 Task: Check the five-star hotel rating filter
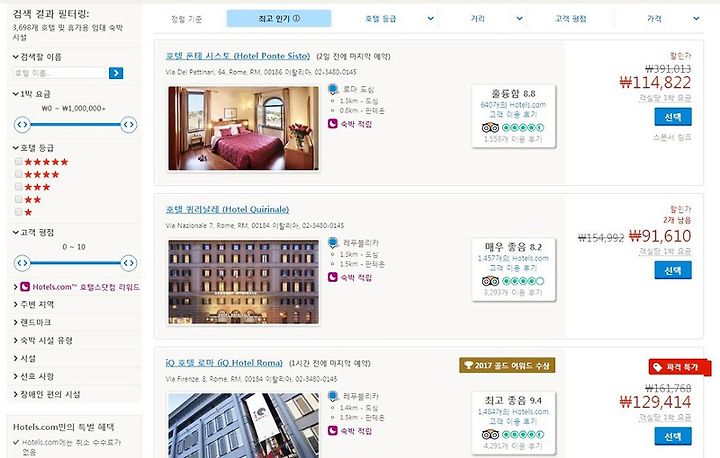(18, 161)
